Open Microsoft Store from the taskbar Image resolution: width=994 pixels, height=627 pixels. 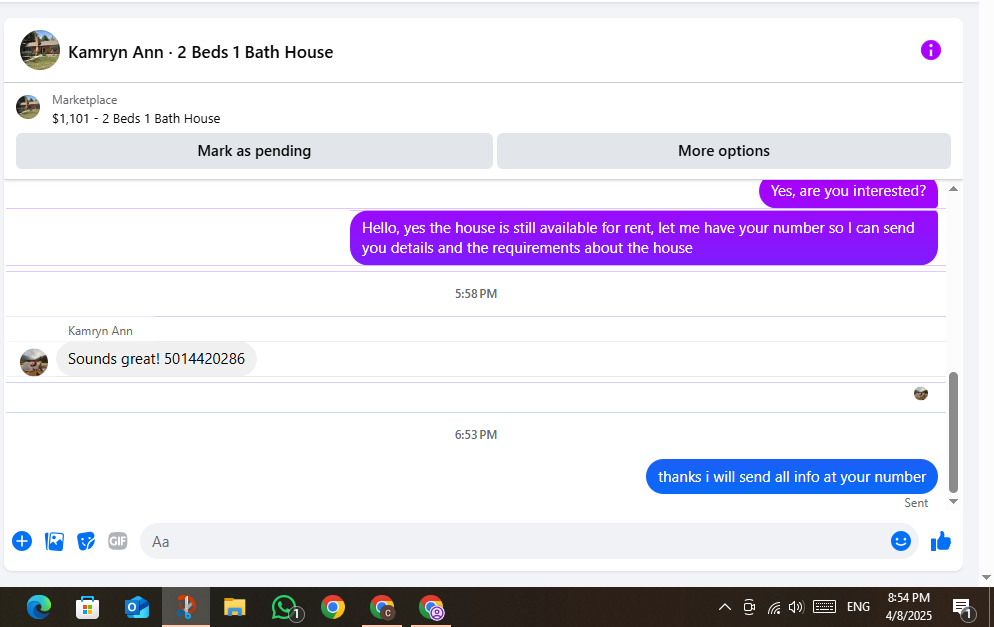[87, 607]
